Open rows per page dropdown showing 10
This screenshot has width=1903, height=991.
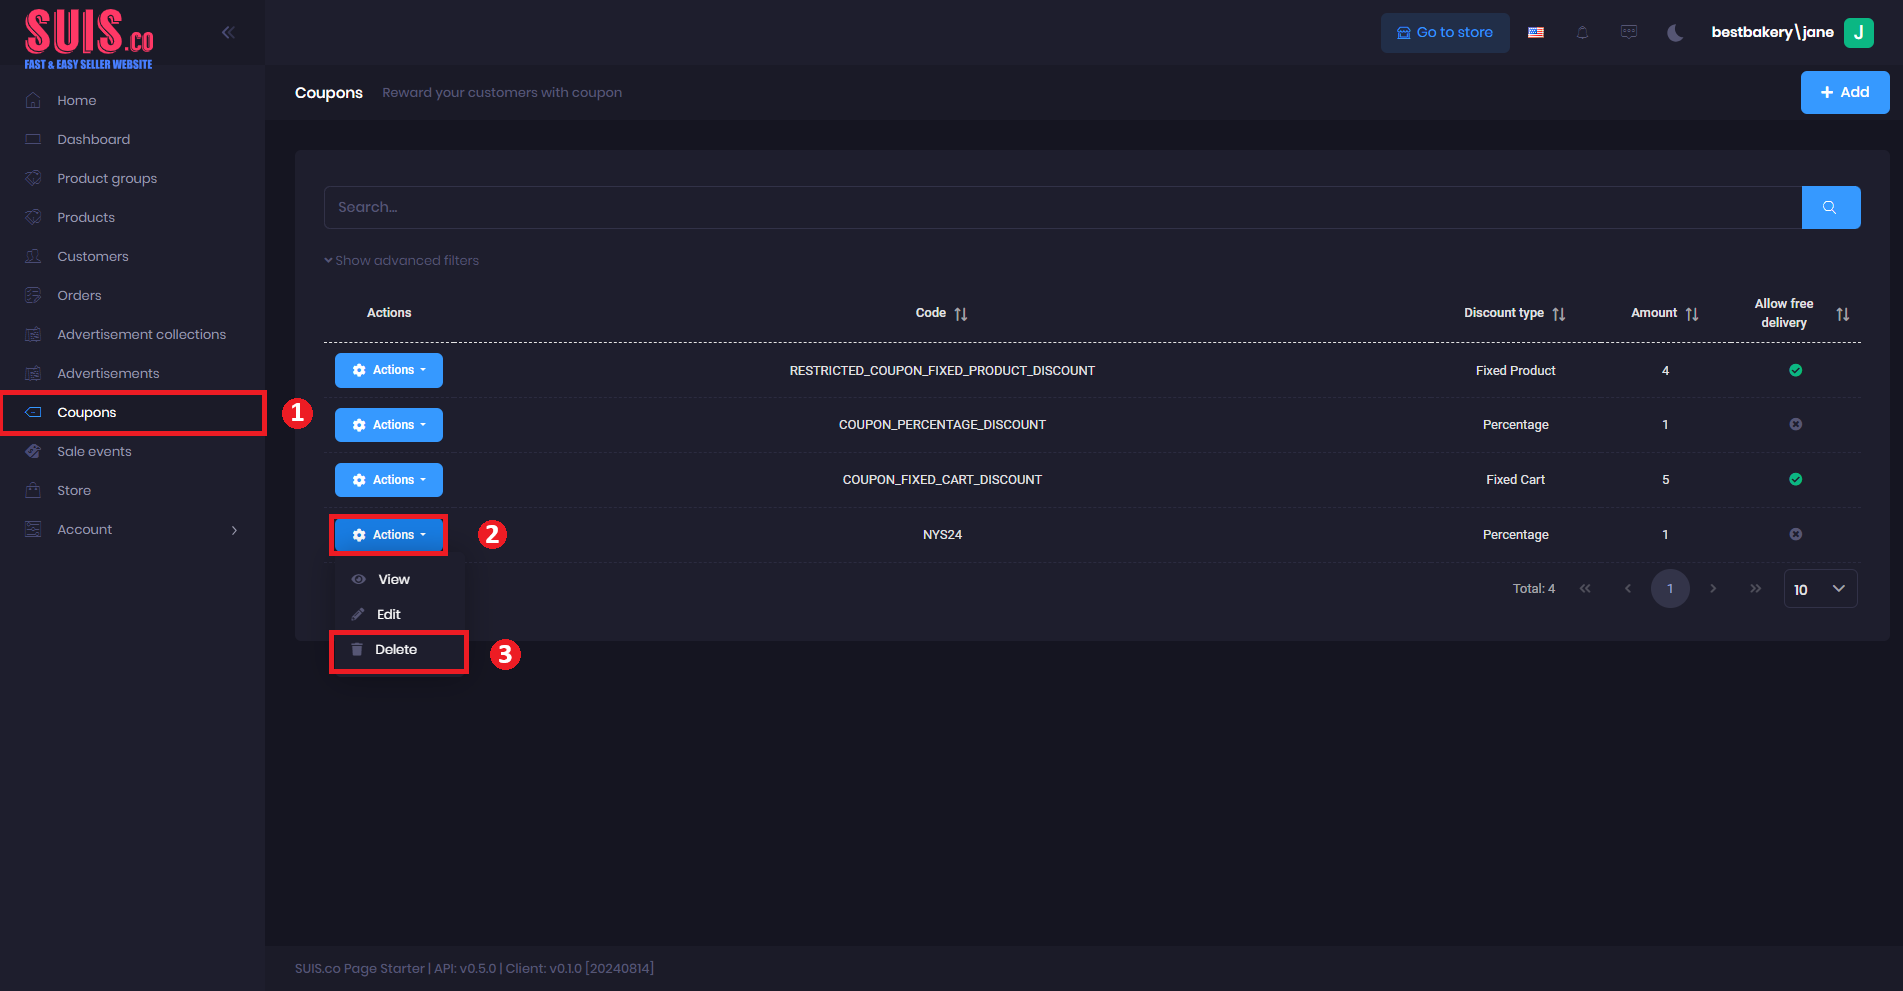click(x=1820, y=589)
